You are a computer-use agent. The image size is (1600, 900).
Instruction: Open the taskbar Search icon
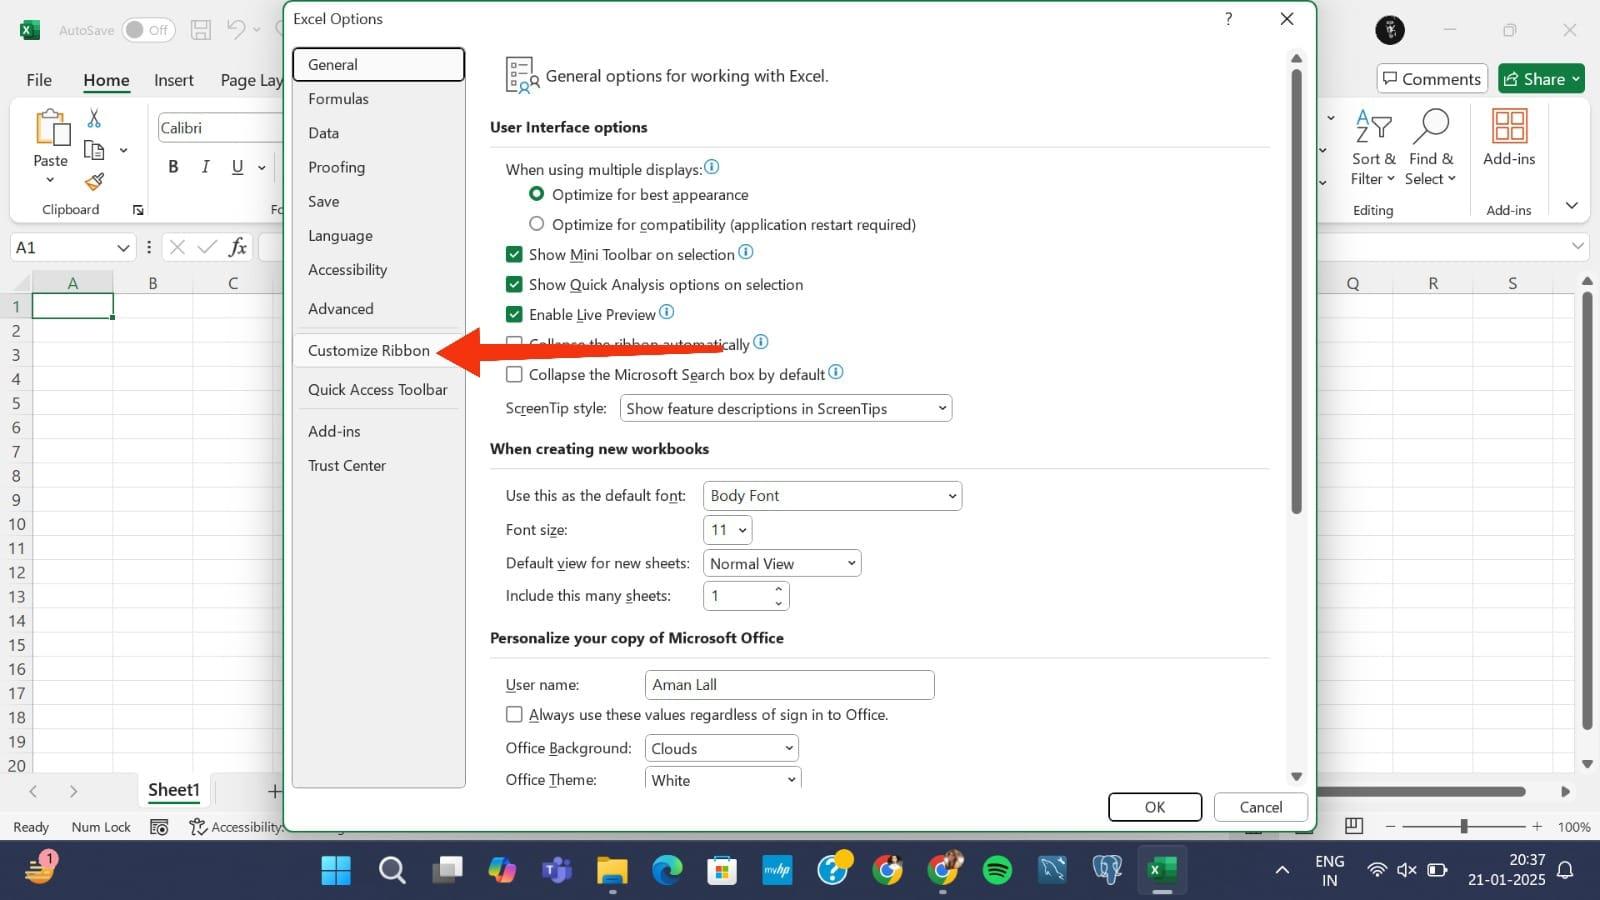(x=392, y=870)
